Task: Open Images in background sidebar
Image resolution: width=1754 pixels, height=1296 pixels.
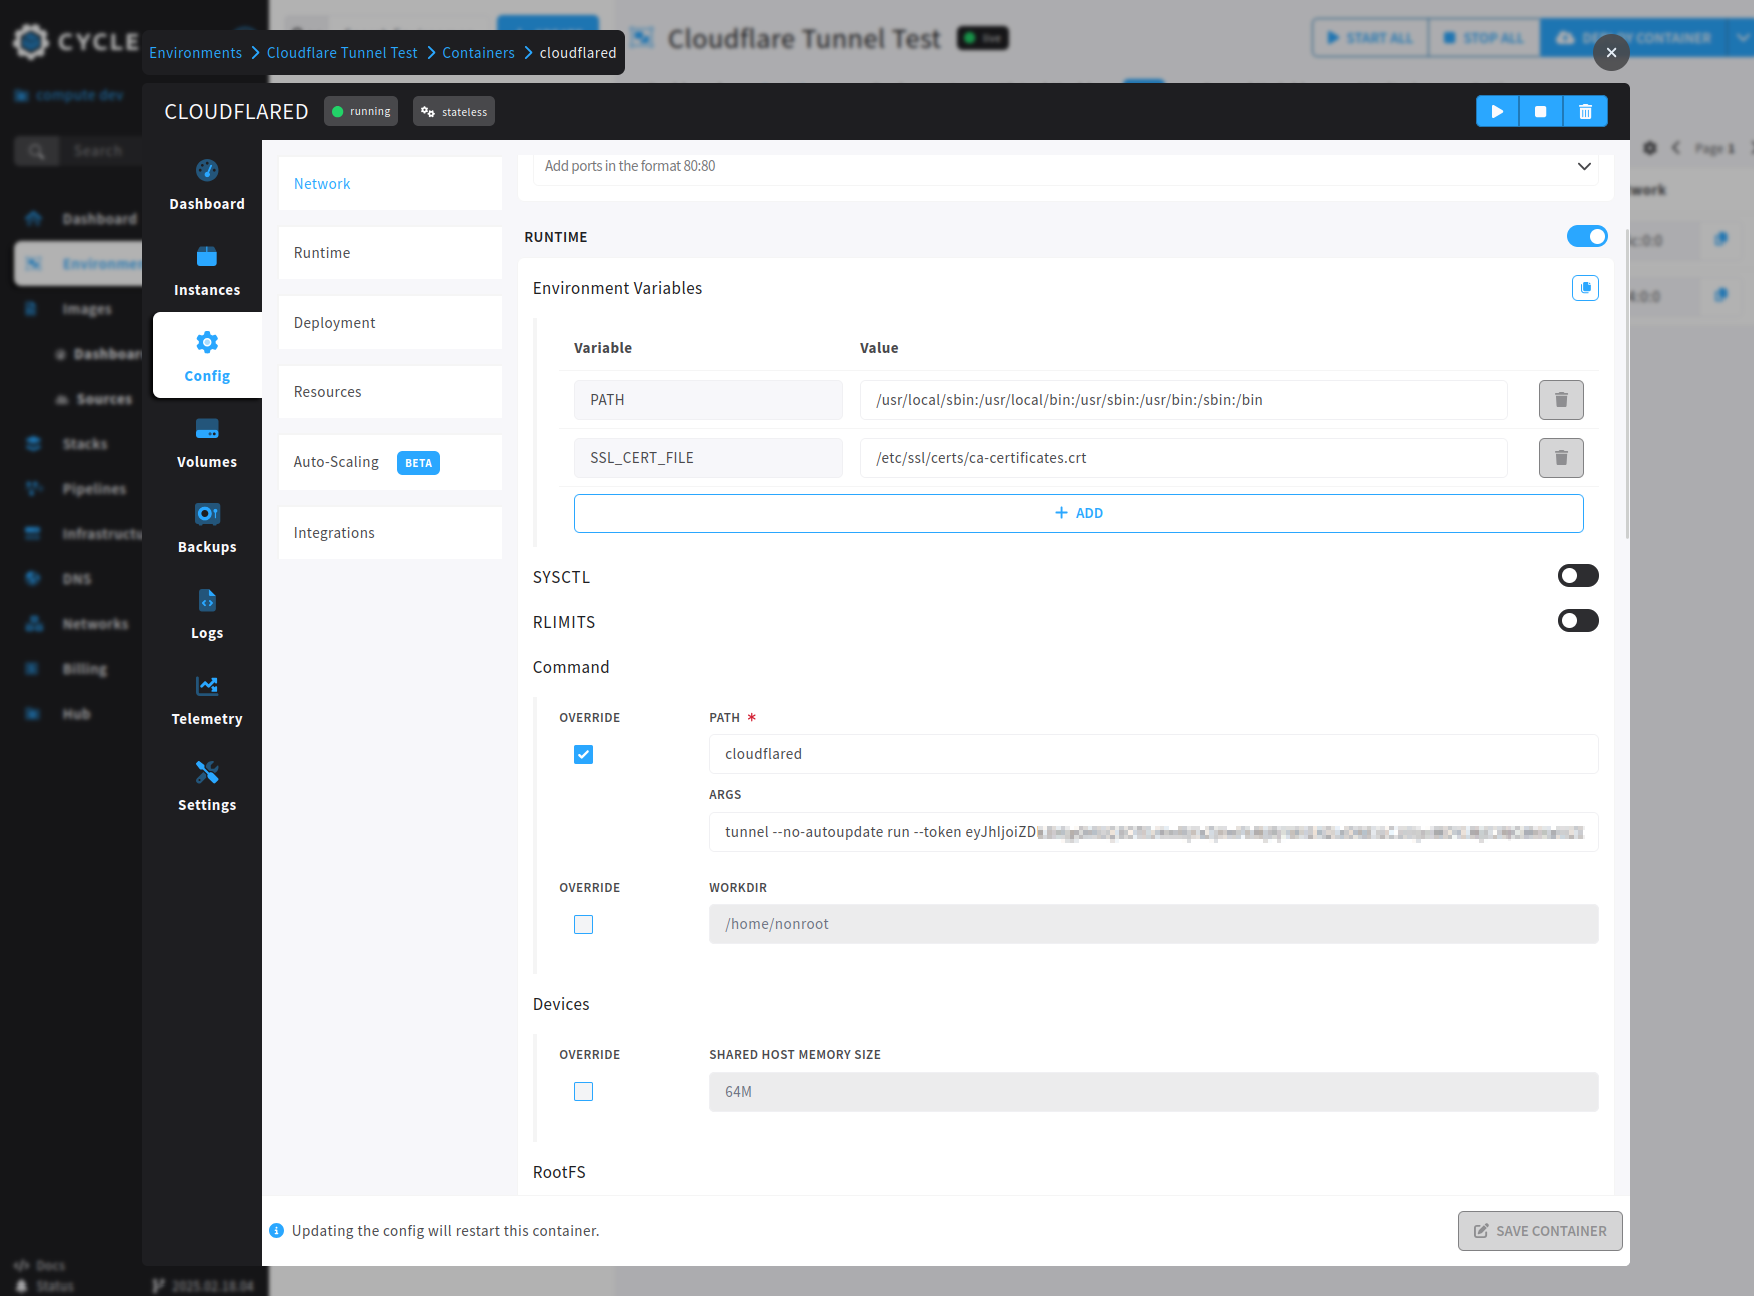Action: coord(86,309)
